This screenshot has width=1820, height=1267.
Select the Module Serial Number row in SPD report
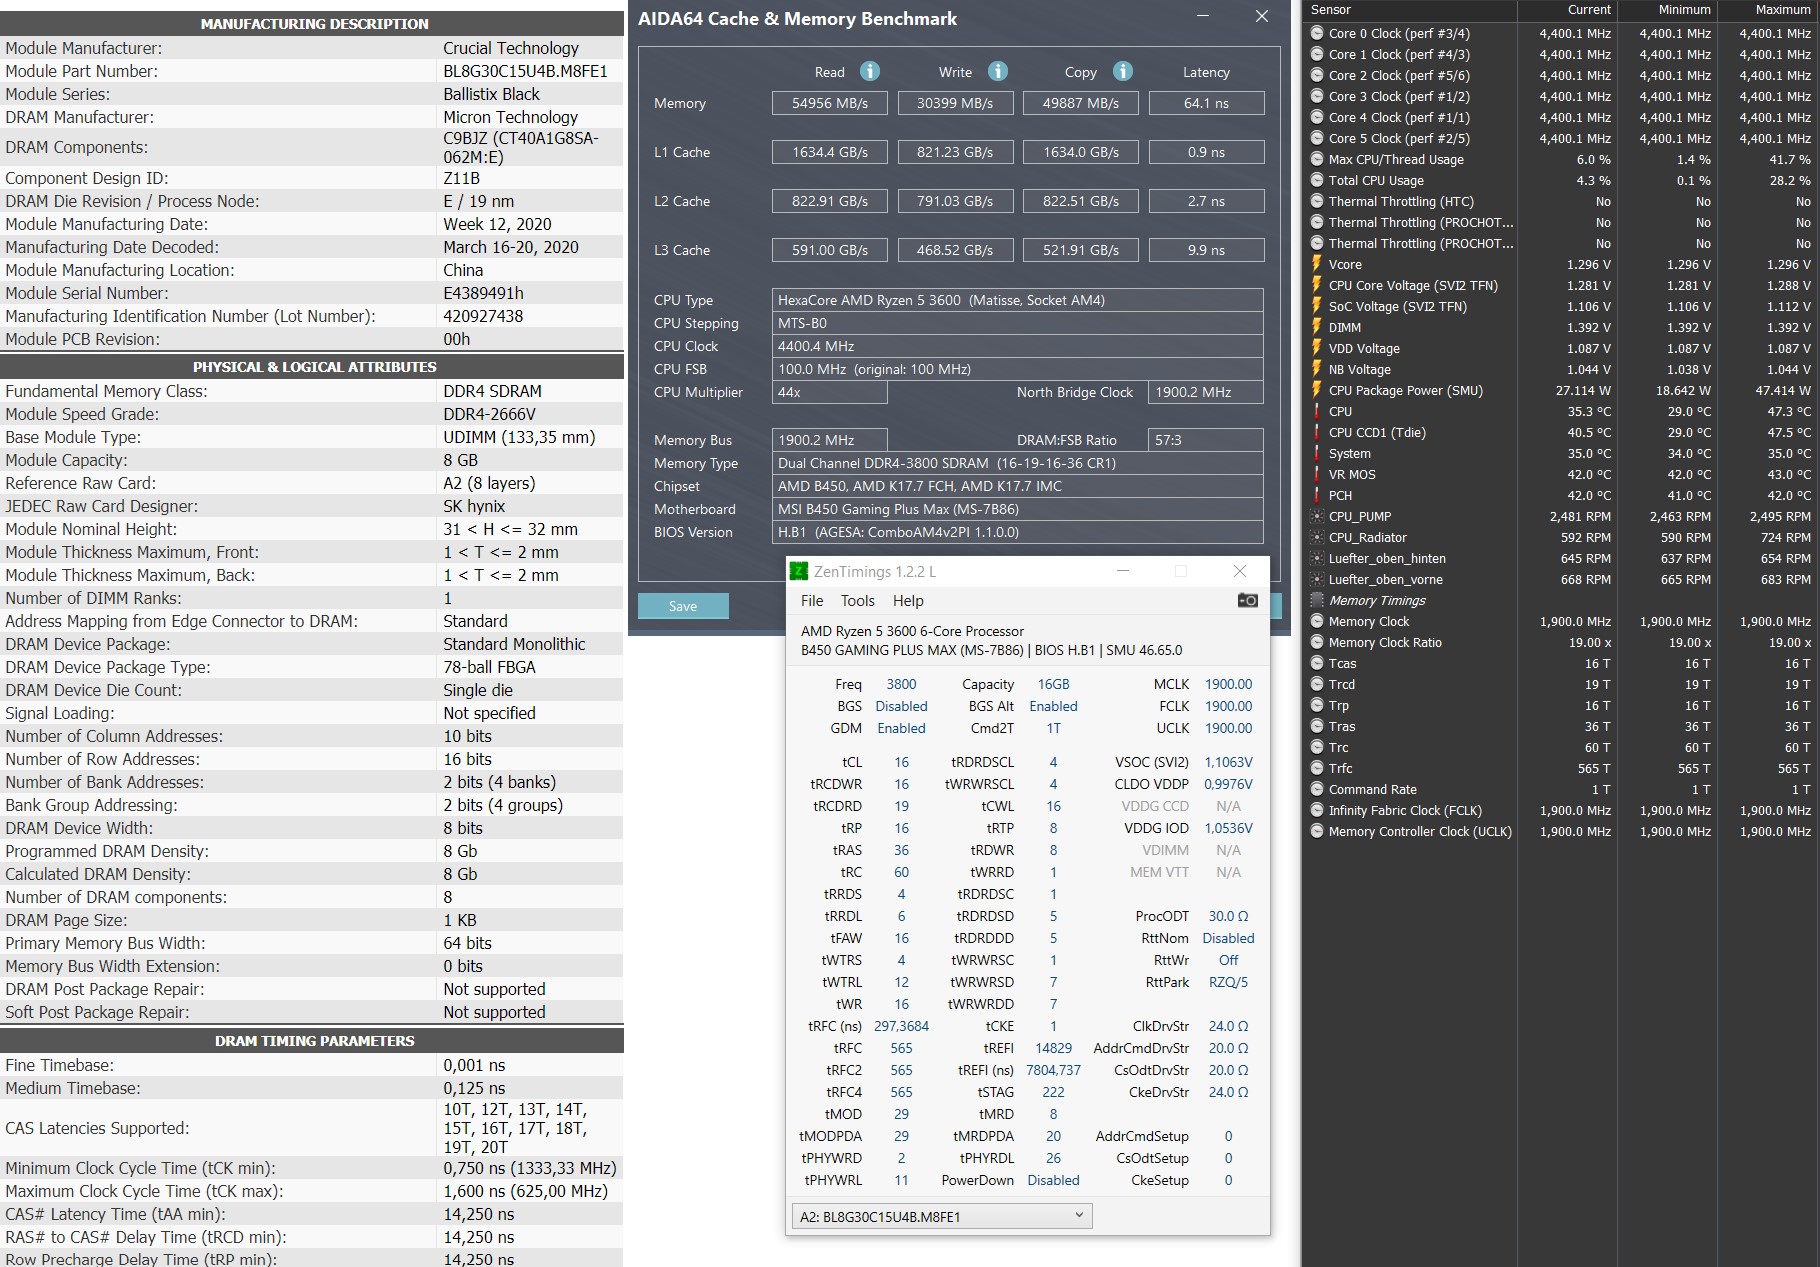point(300,292)
